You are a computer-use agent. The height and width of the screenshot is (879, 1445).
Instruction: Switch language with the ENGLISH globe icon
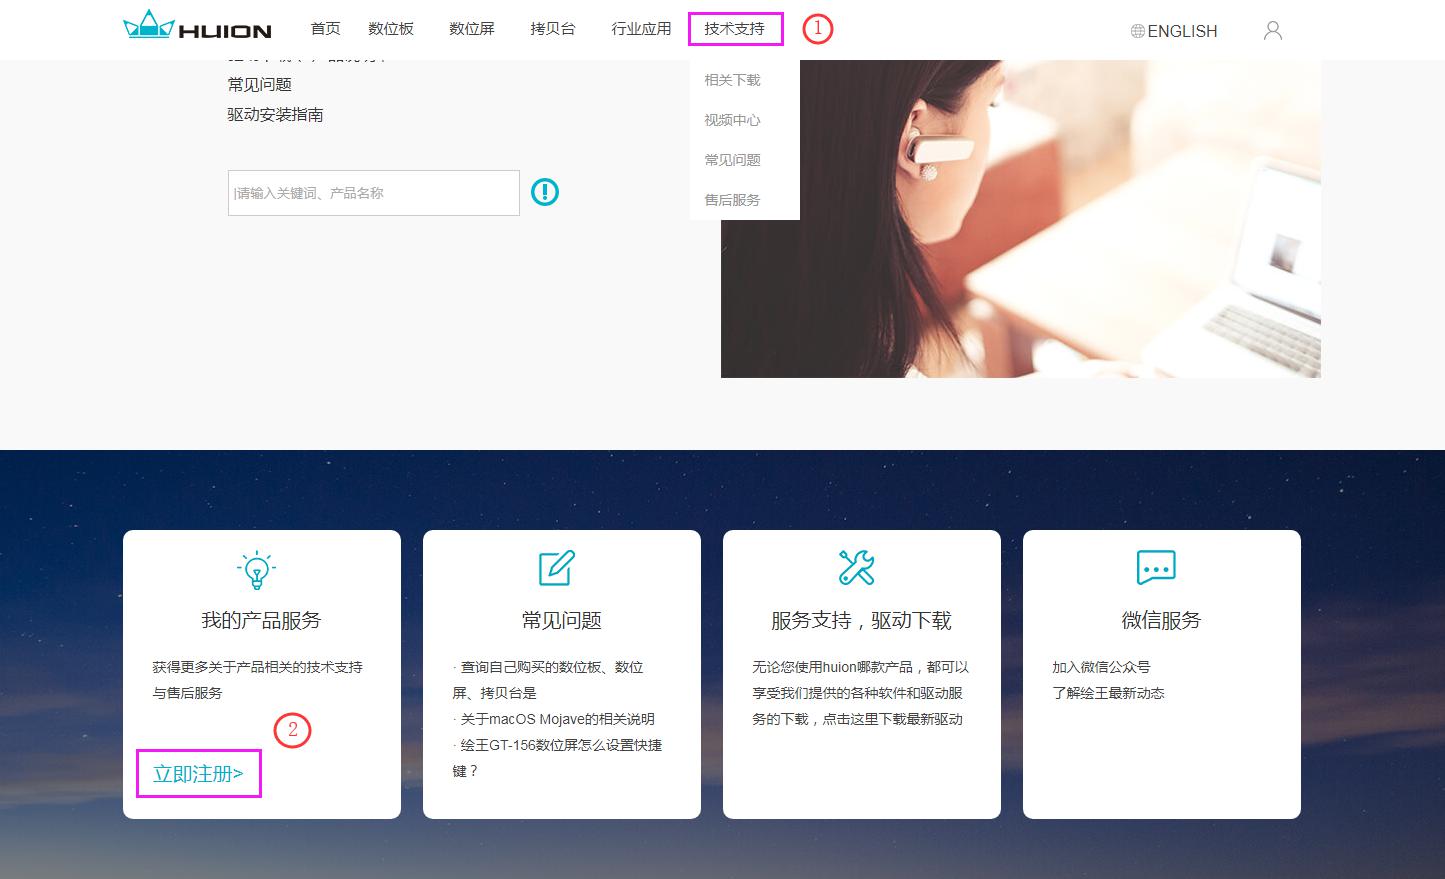click(x=1174, y=31)
